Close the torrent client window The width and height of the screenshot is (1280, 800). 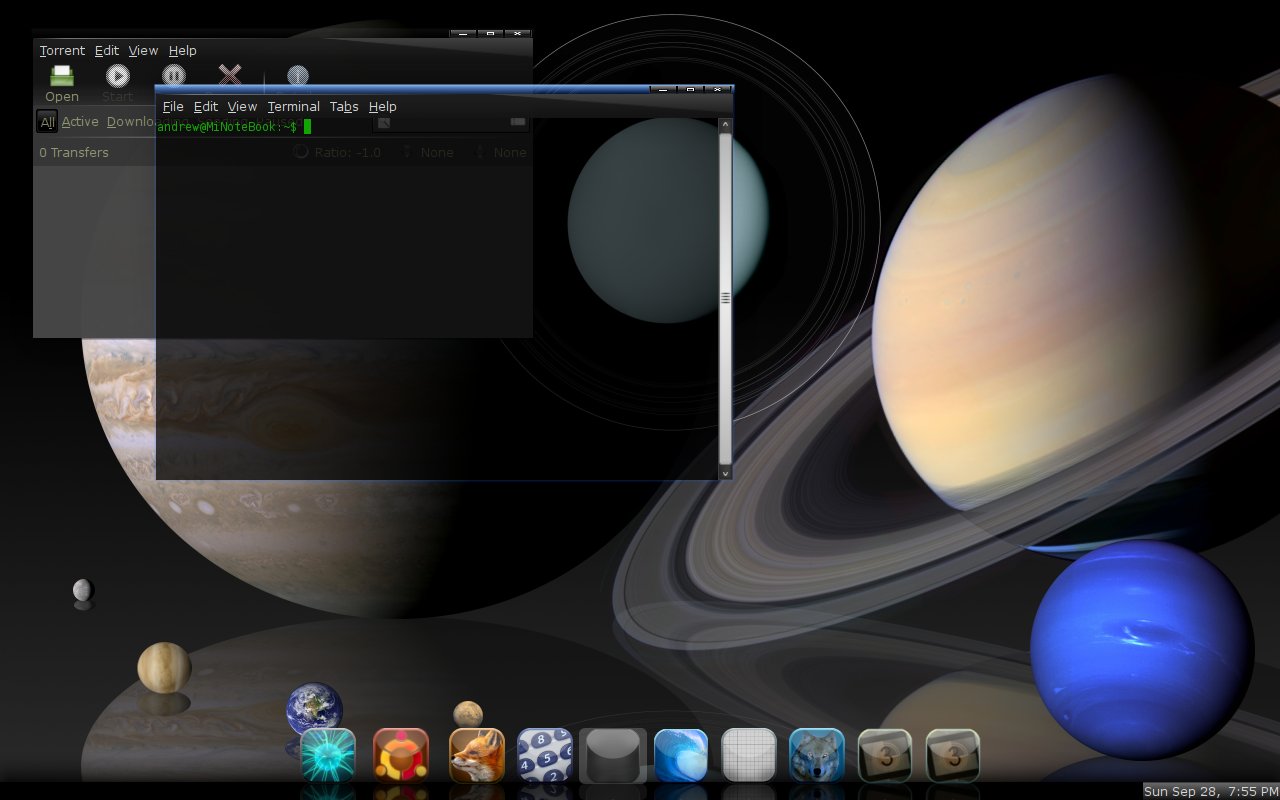[517, 34]
